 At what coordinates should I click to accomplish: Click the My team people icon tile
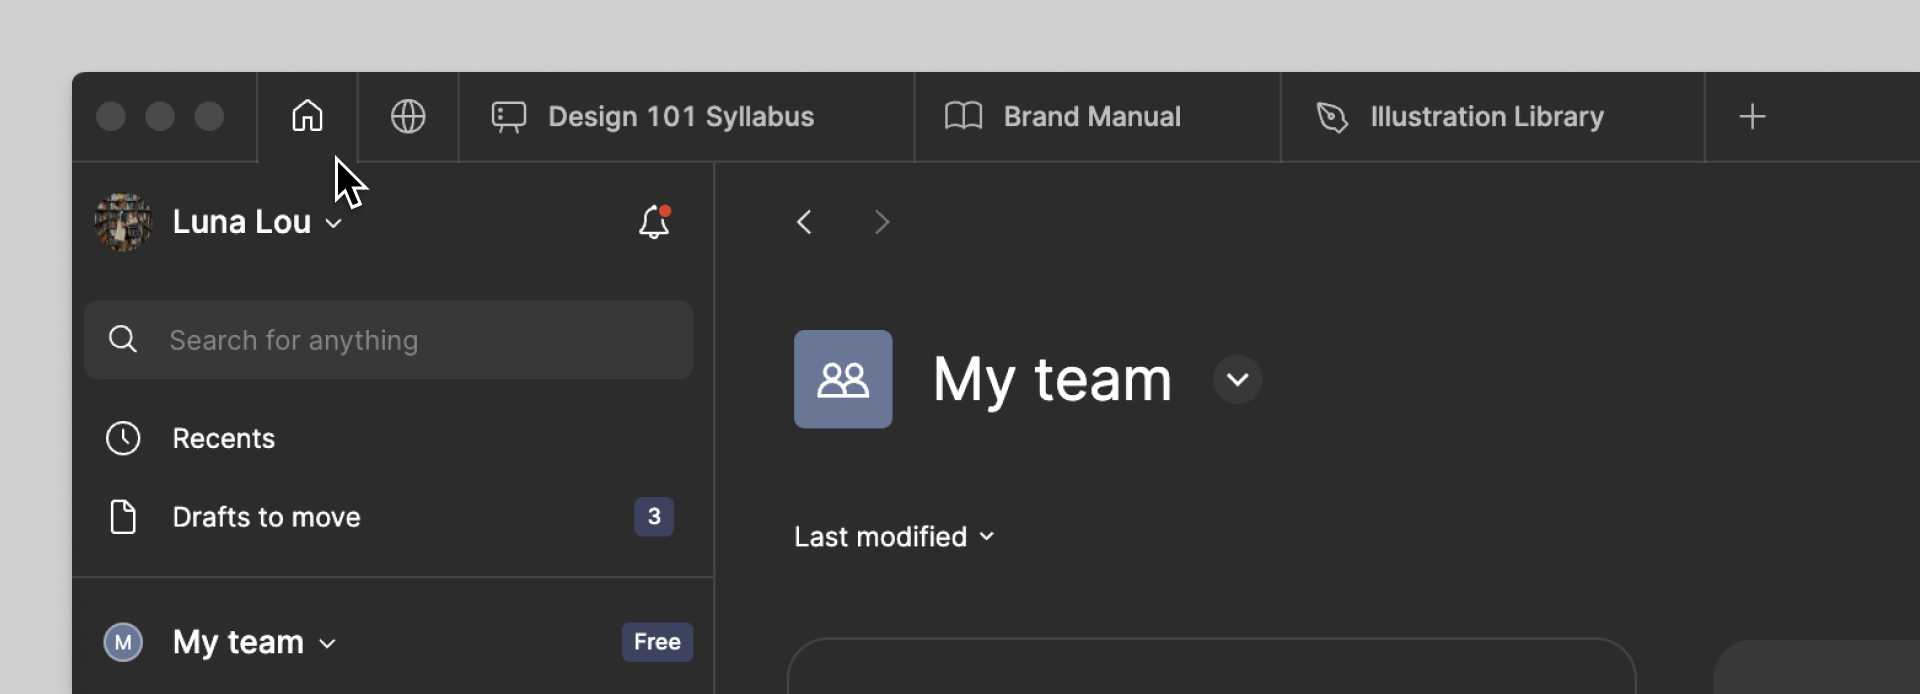tap(842, 379)
